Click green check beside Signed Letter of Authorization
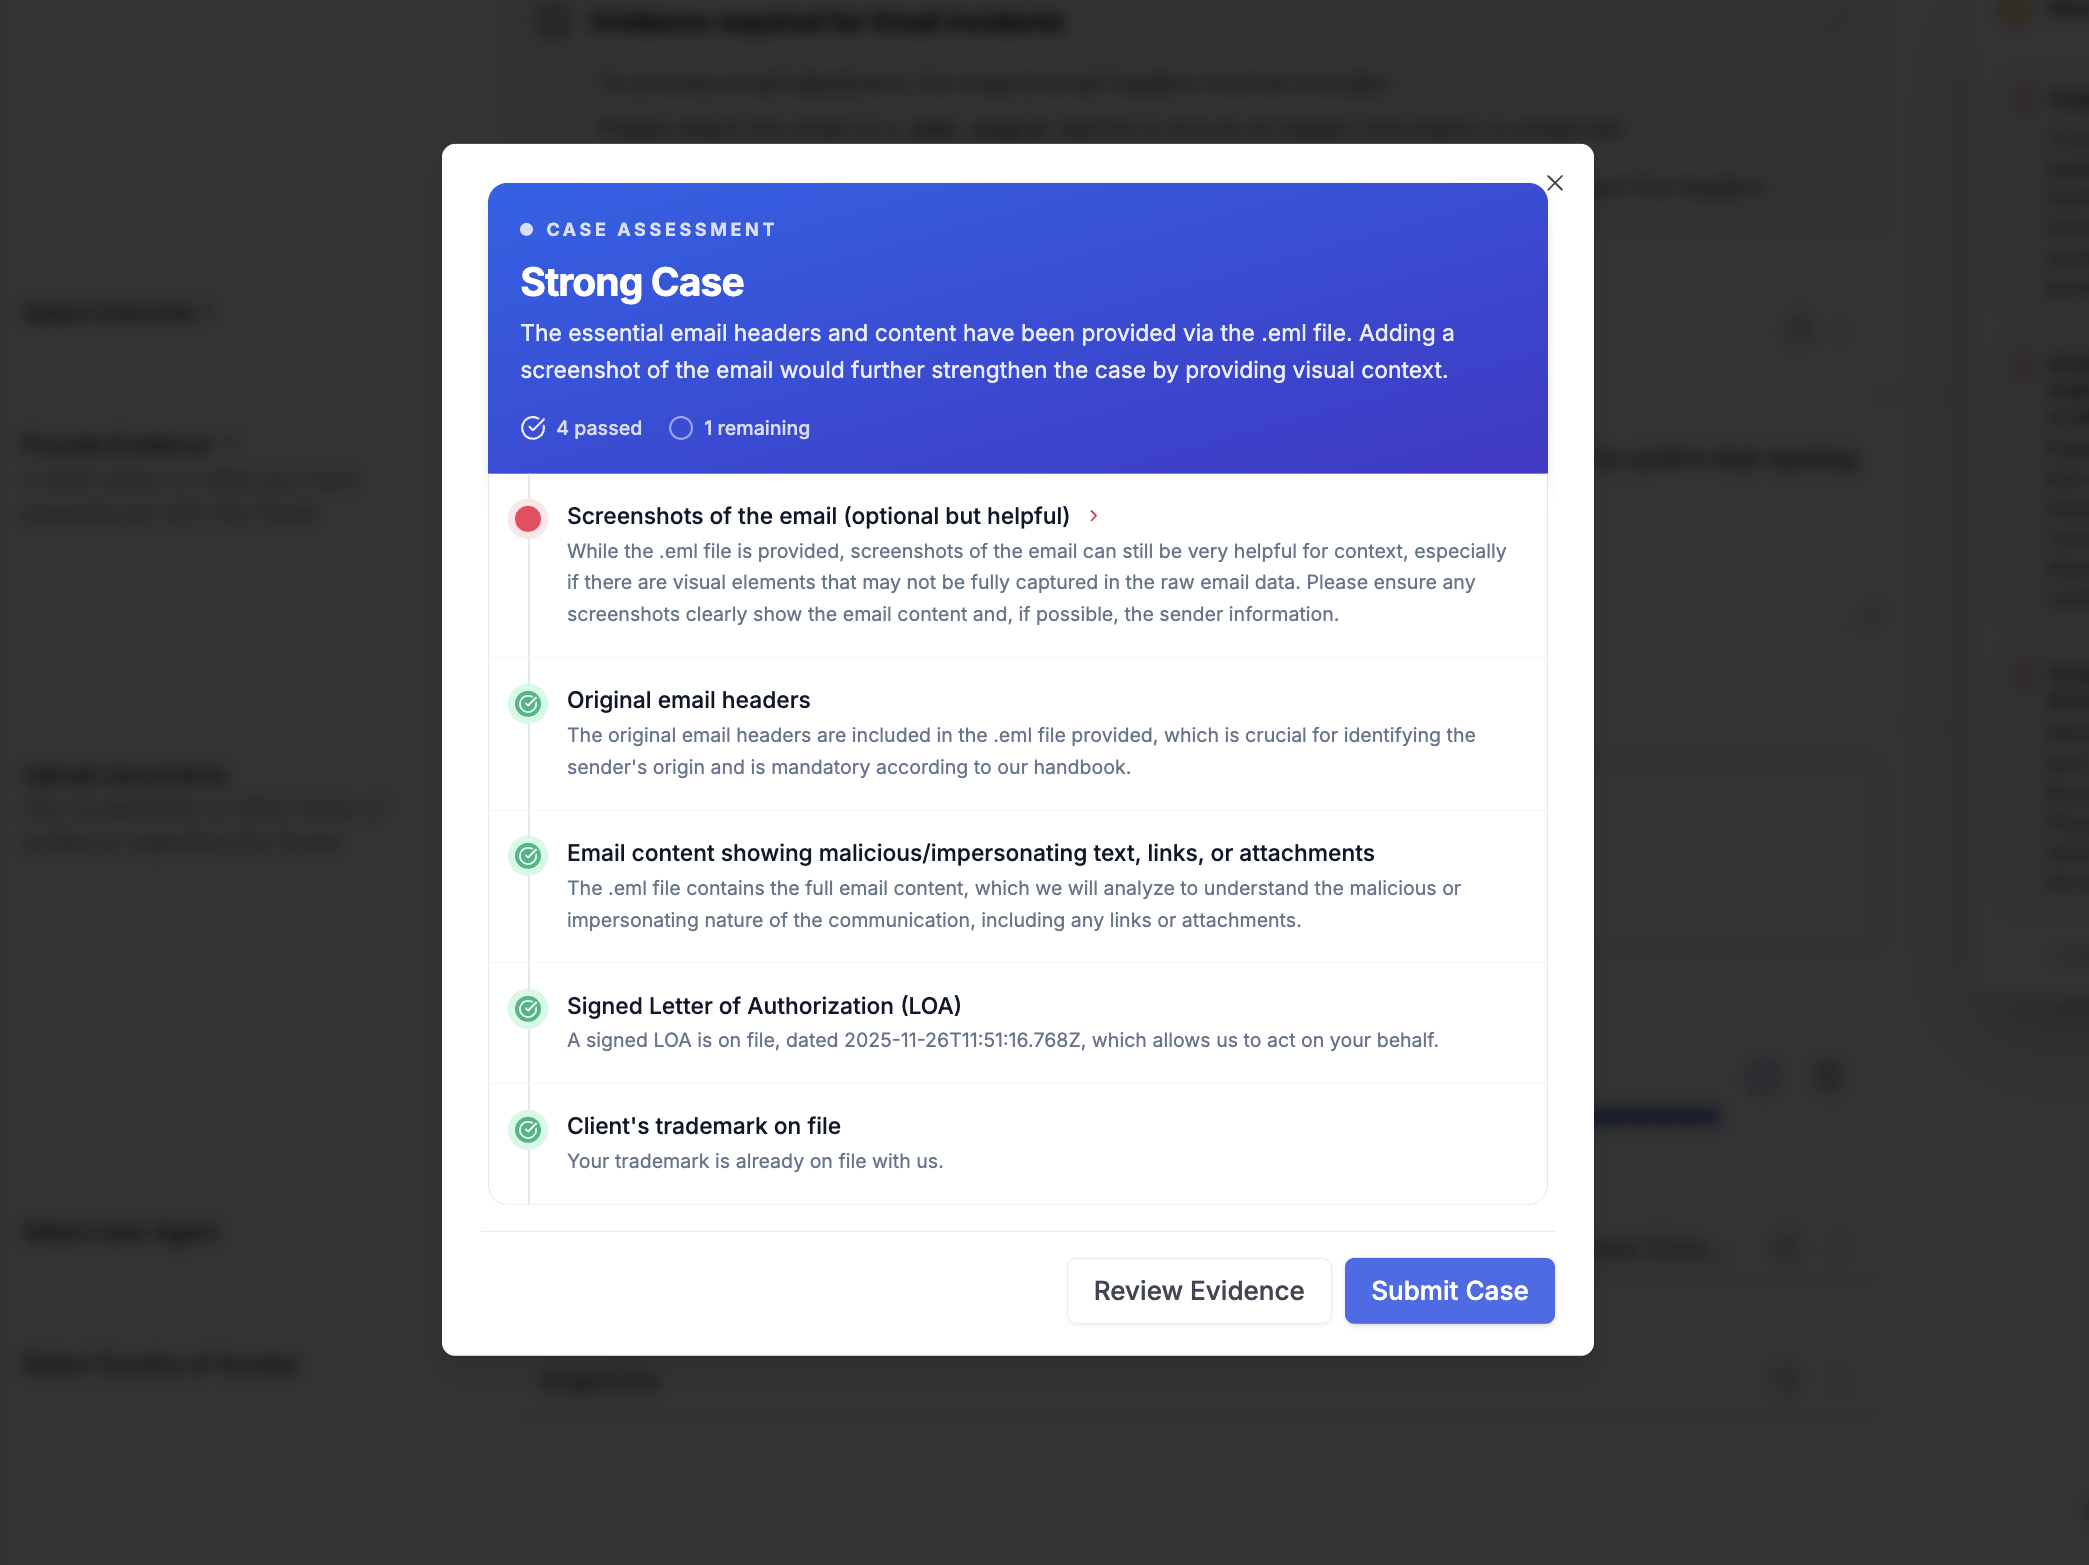 point(528,1009)
